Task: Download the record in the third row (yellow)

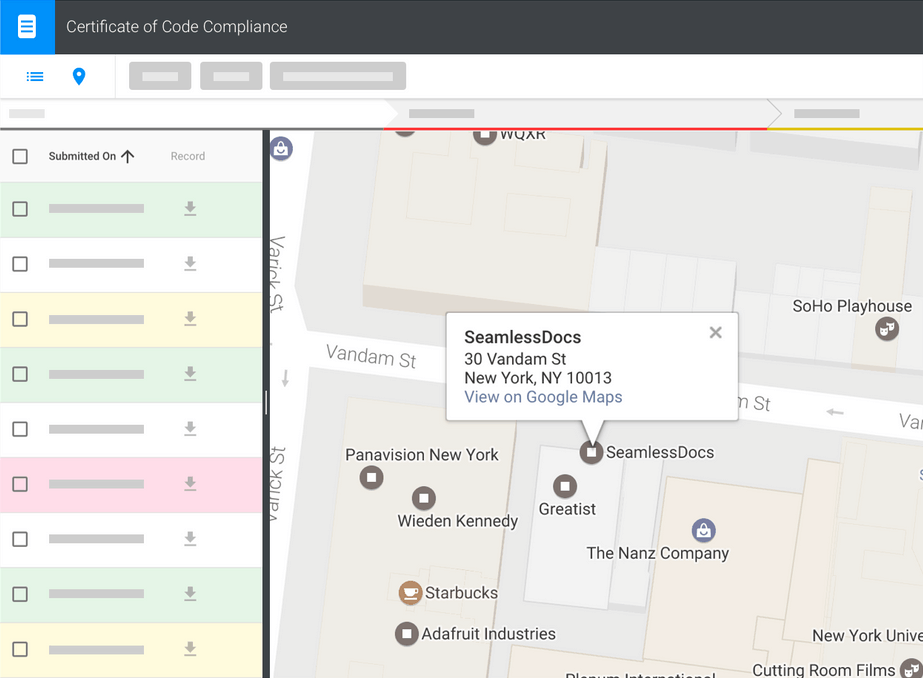Action: tap(190, 319)
